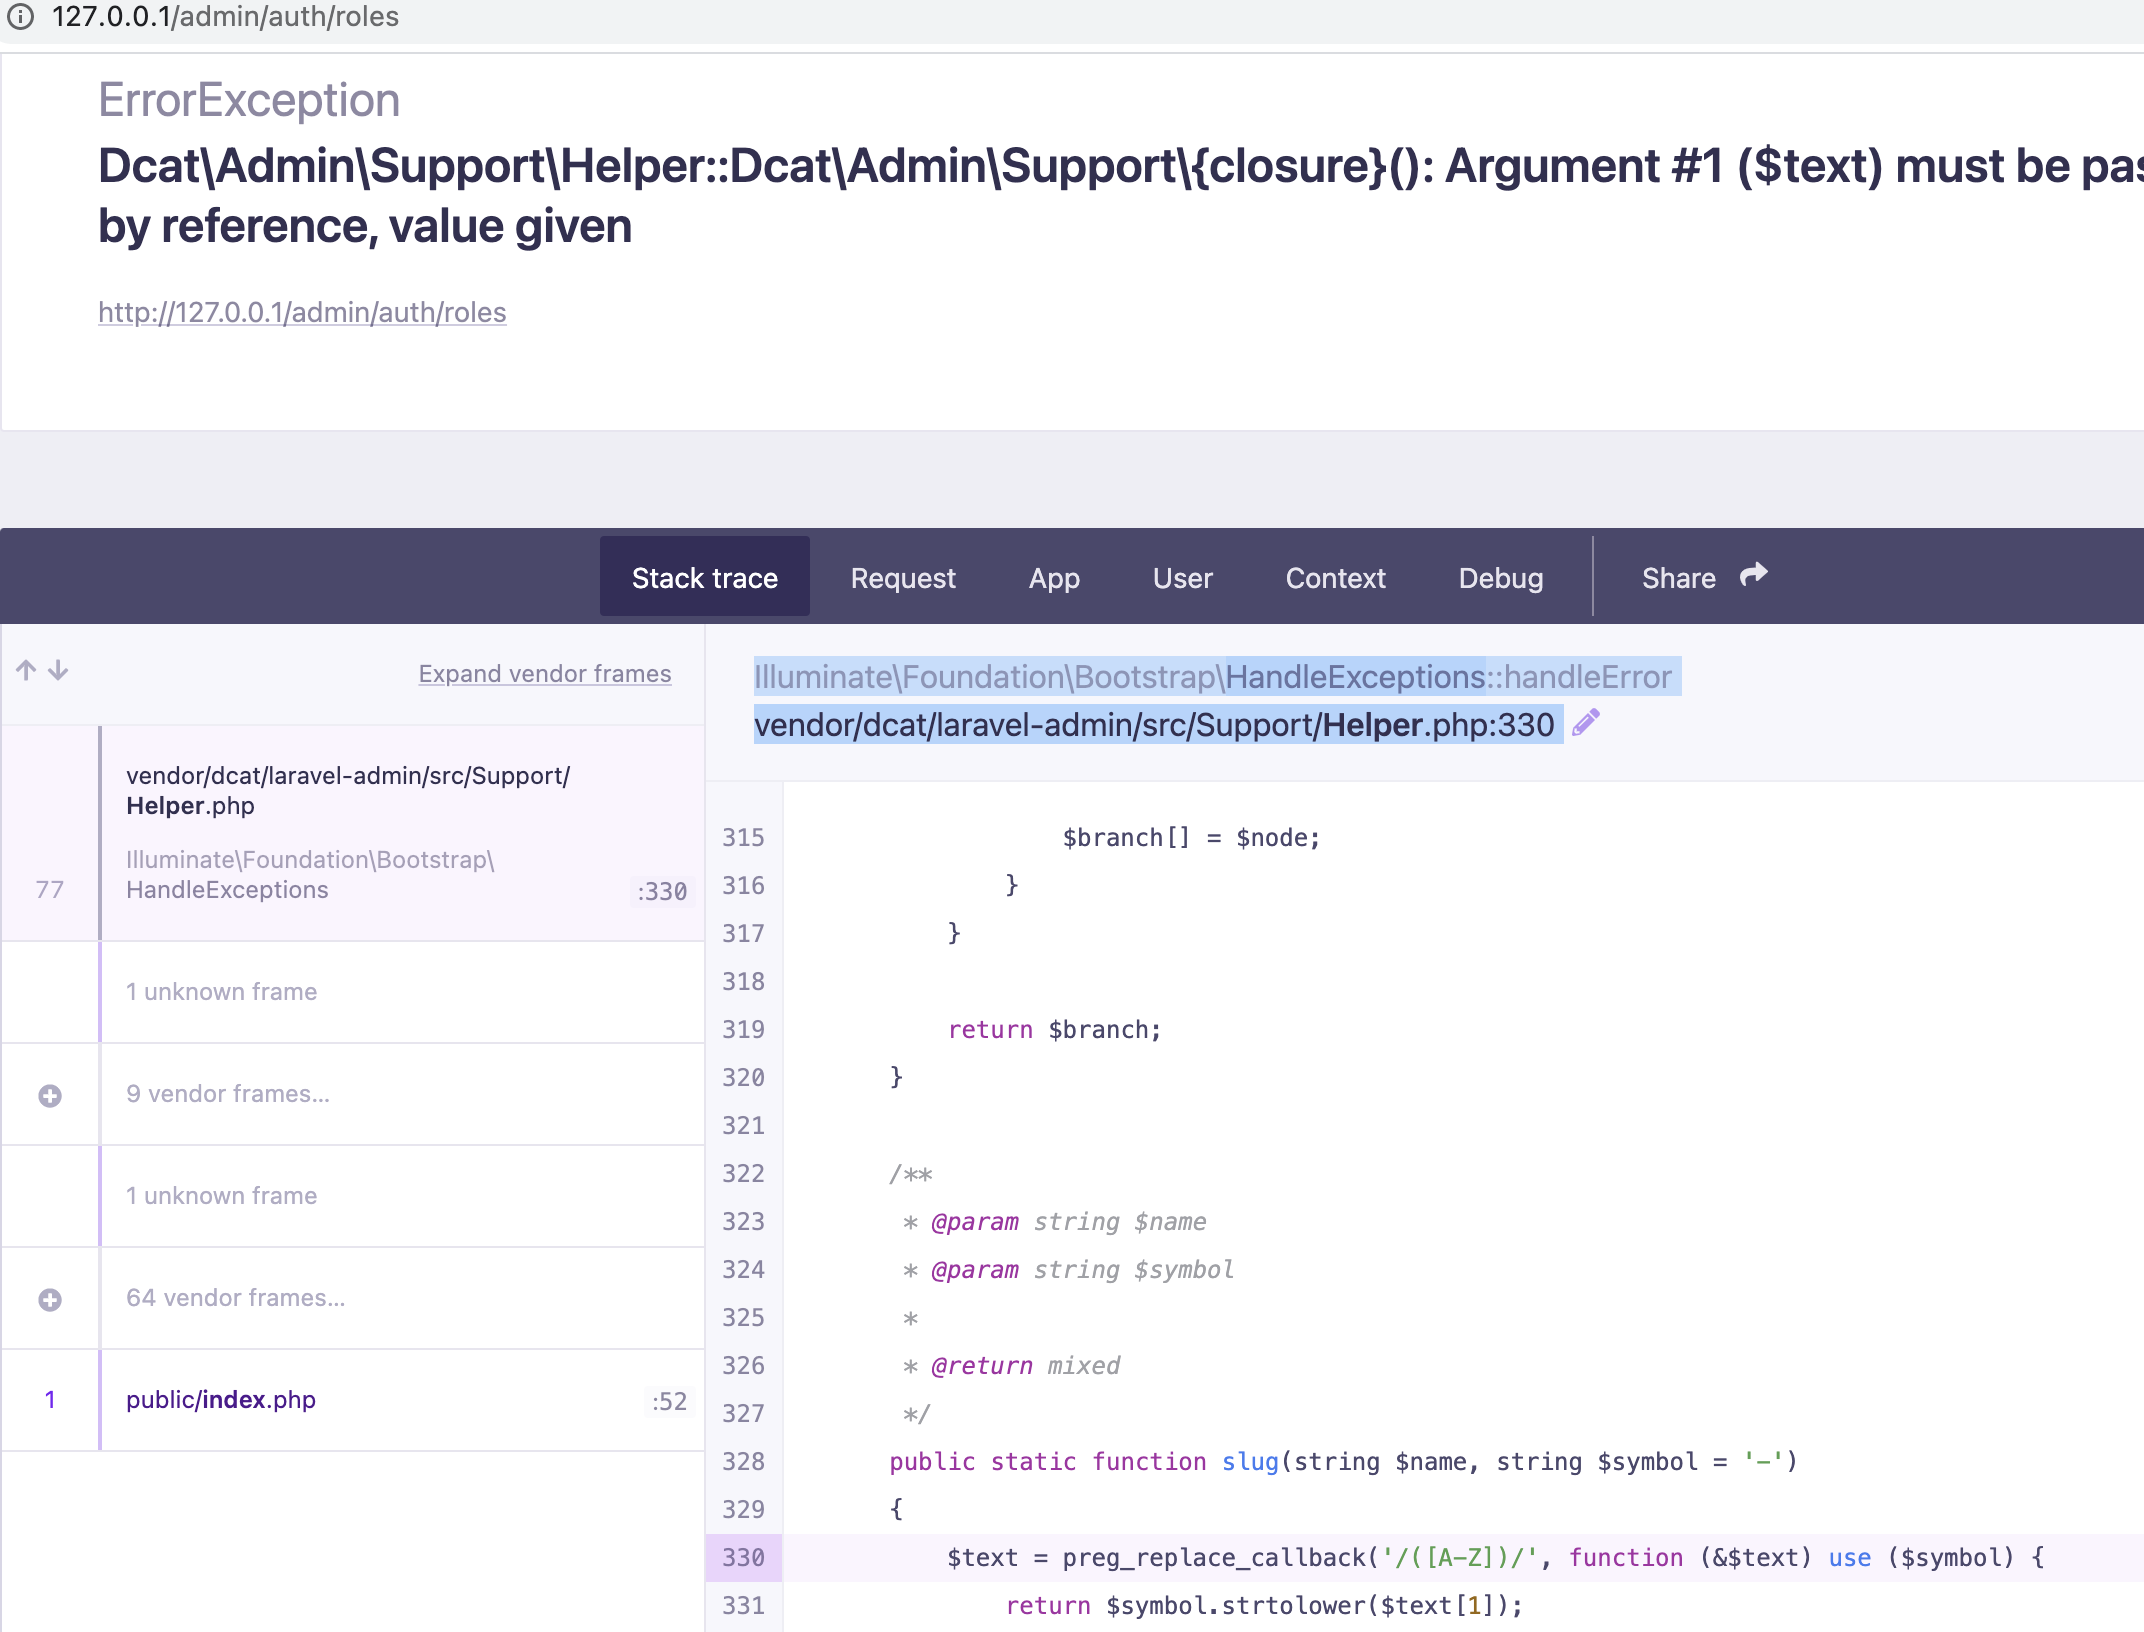Select the Helper.php HandleExceptions frame
This screenshot has height=1632, width=2144.
tap(350, 832)
